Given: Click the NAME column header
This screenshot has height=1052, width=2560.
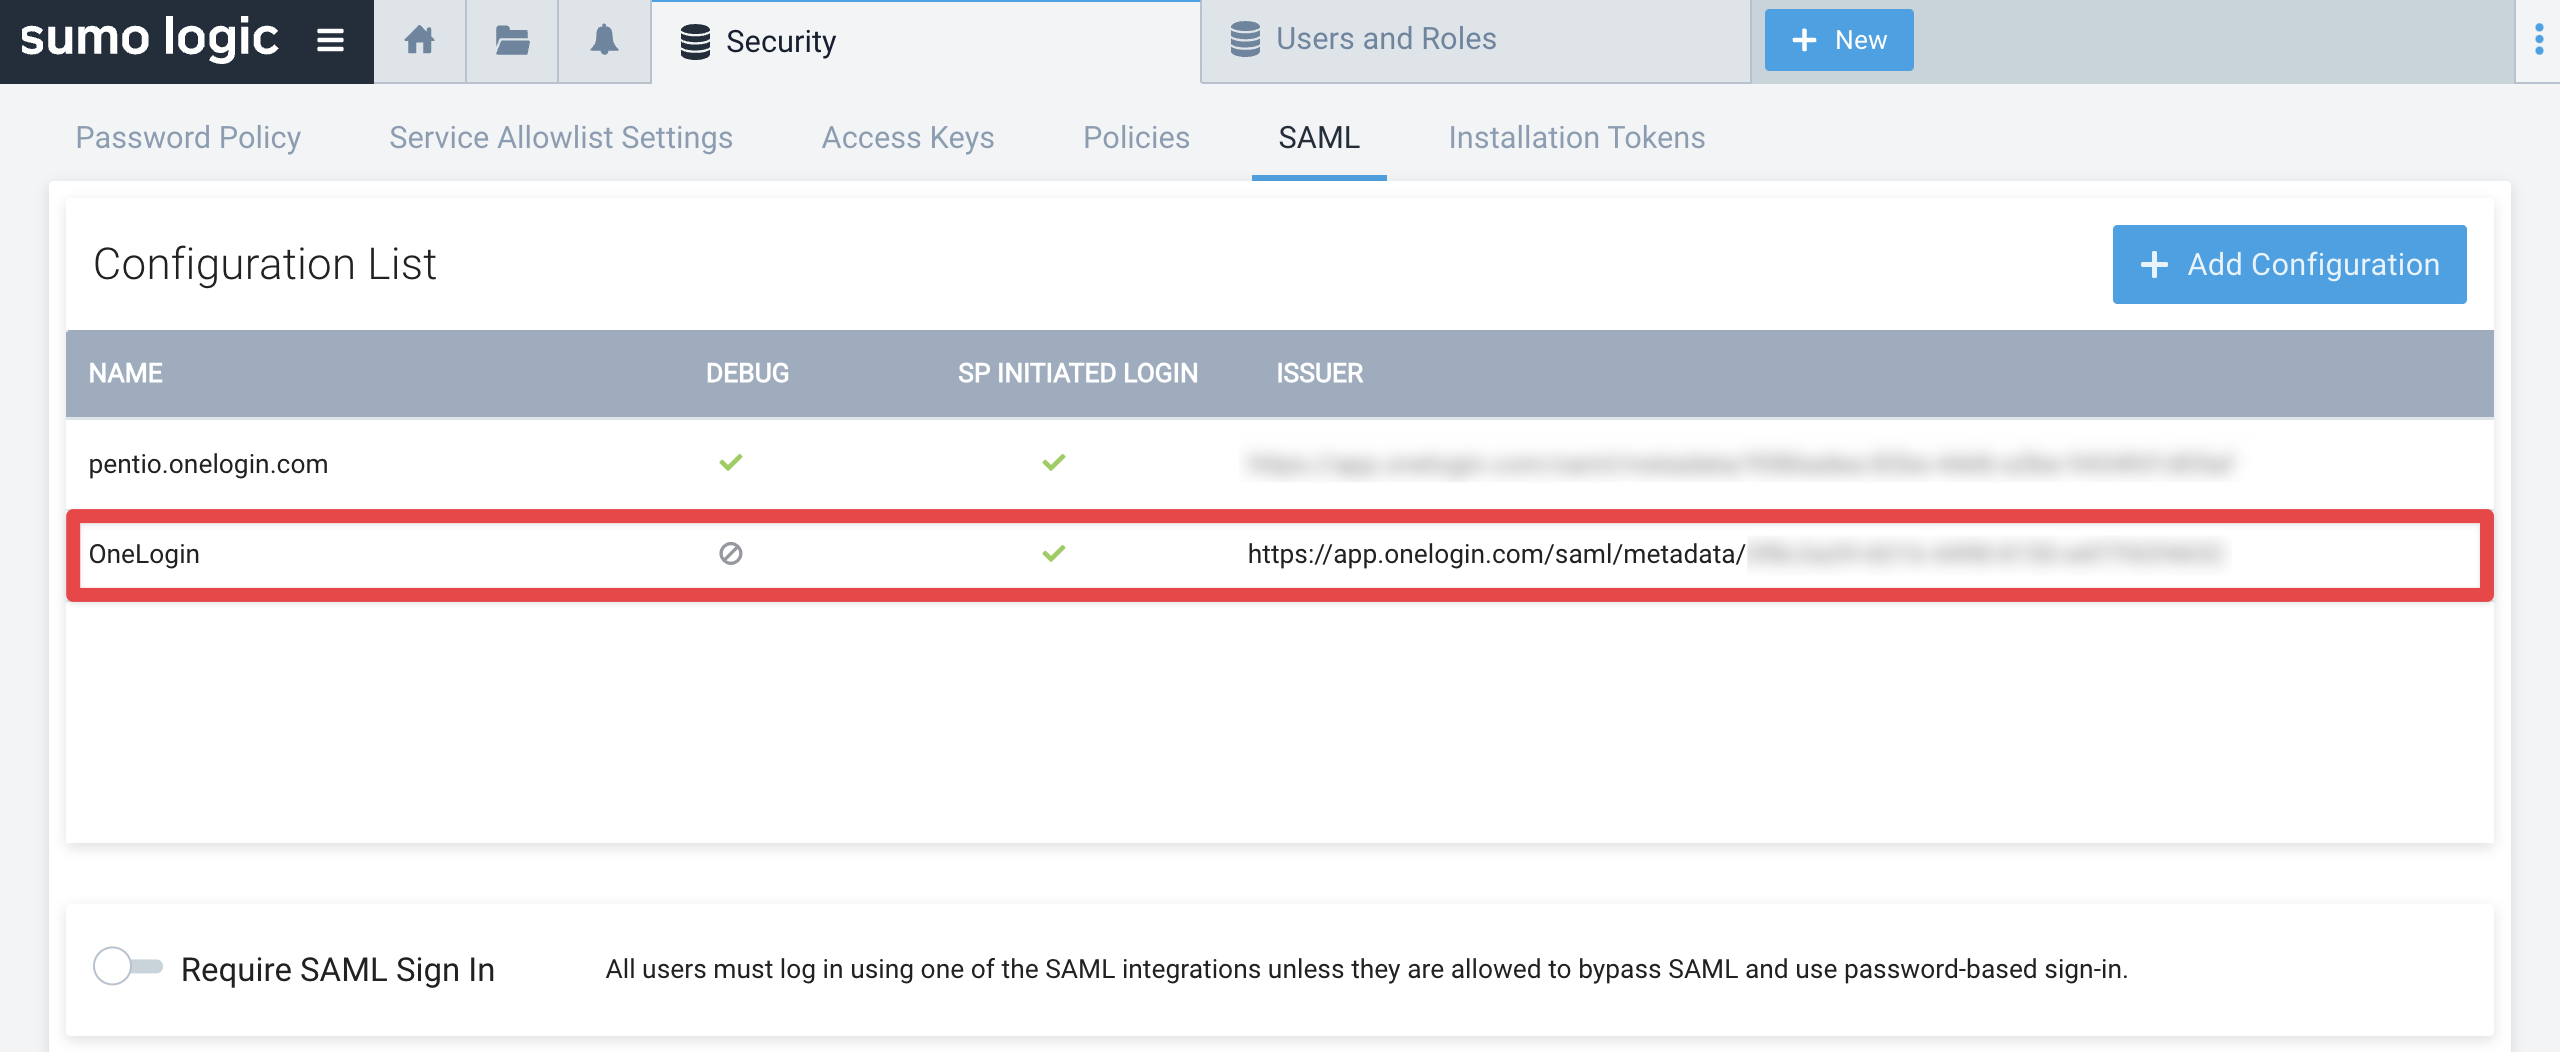Looking at the screenshot, I should tap(126, 373).
